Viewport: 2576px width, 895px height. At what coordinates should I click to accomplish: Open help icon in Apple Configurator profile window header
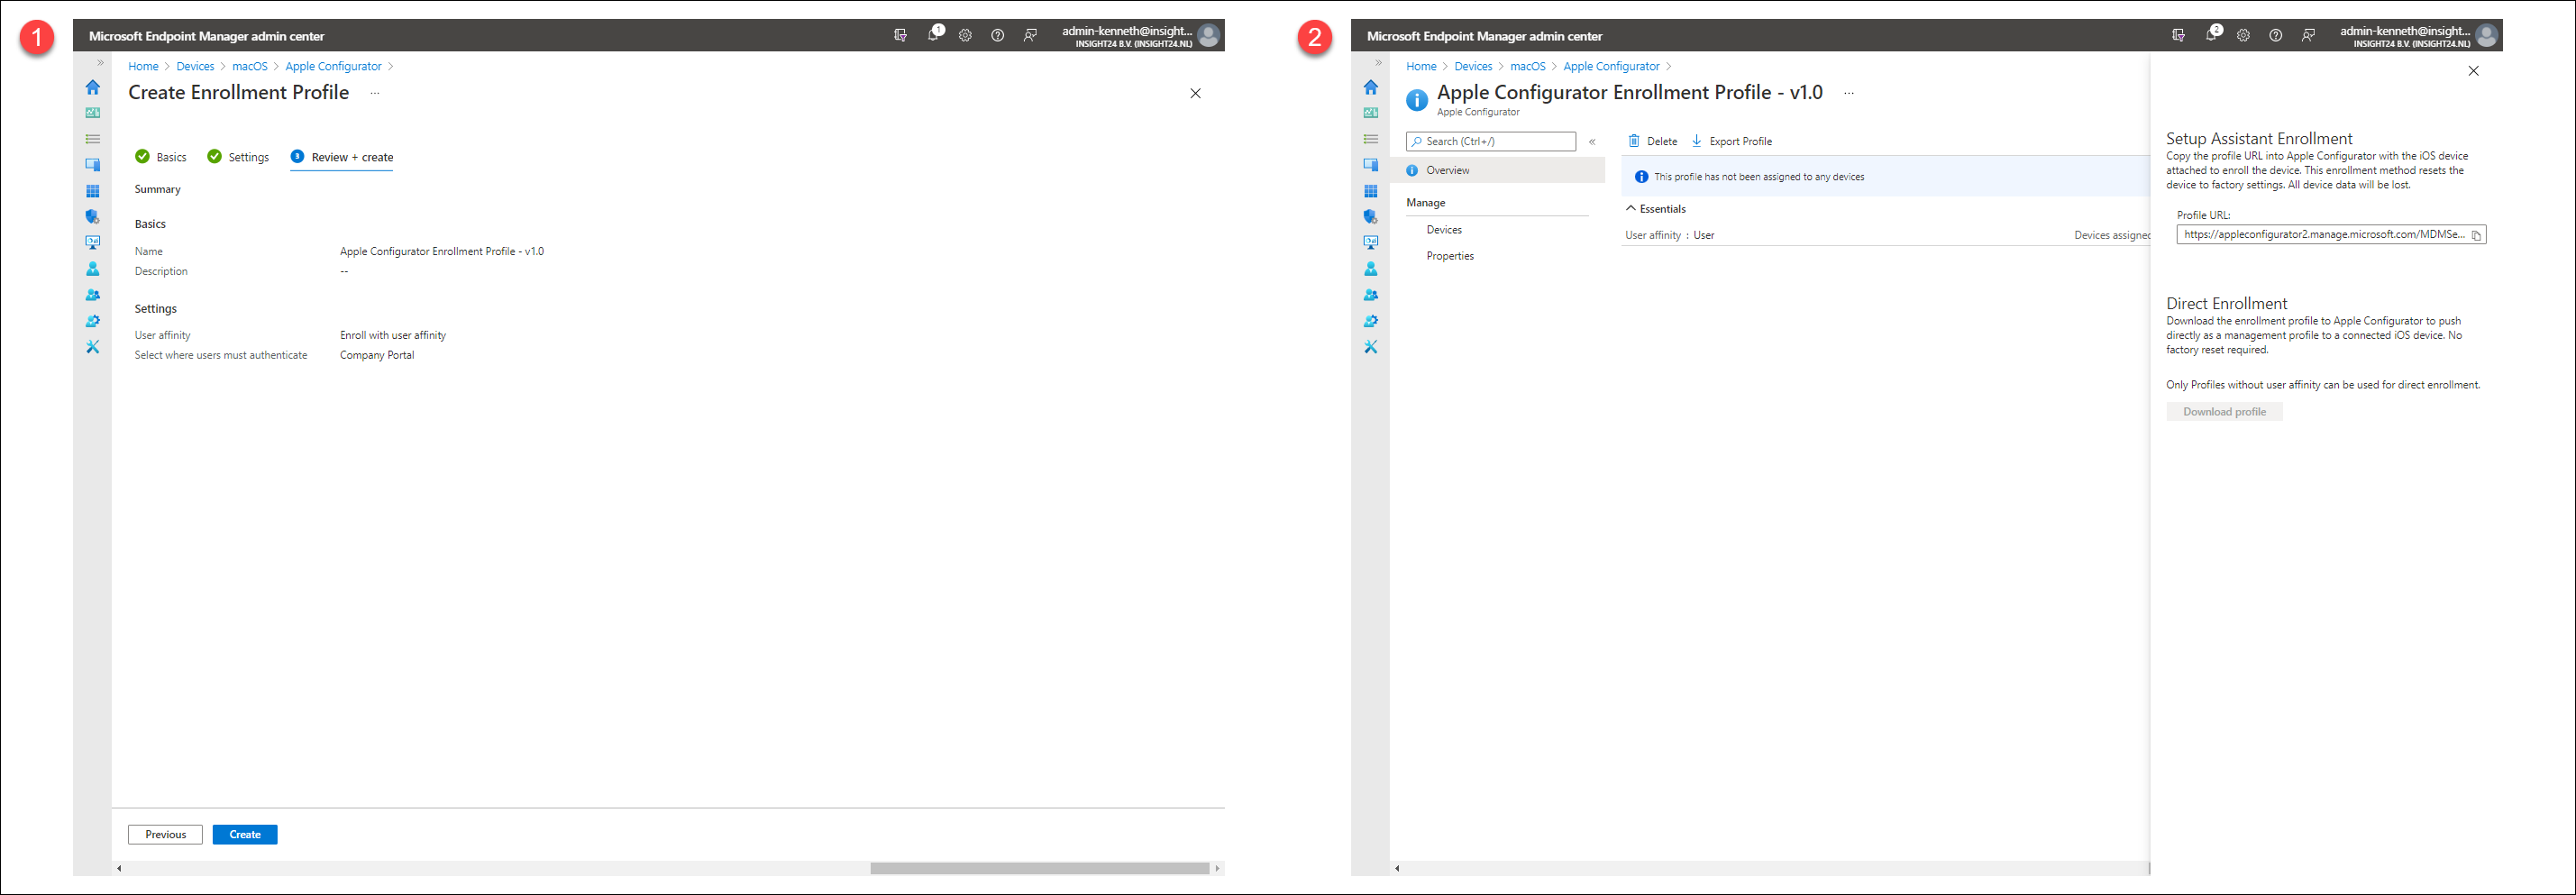click(2275, 35)
